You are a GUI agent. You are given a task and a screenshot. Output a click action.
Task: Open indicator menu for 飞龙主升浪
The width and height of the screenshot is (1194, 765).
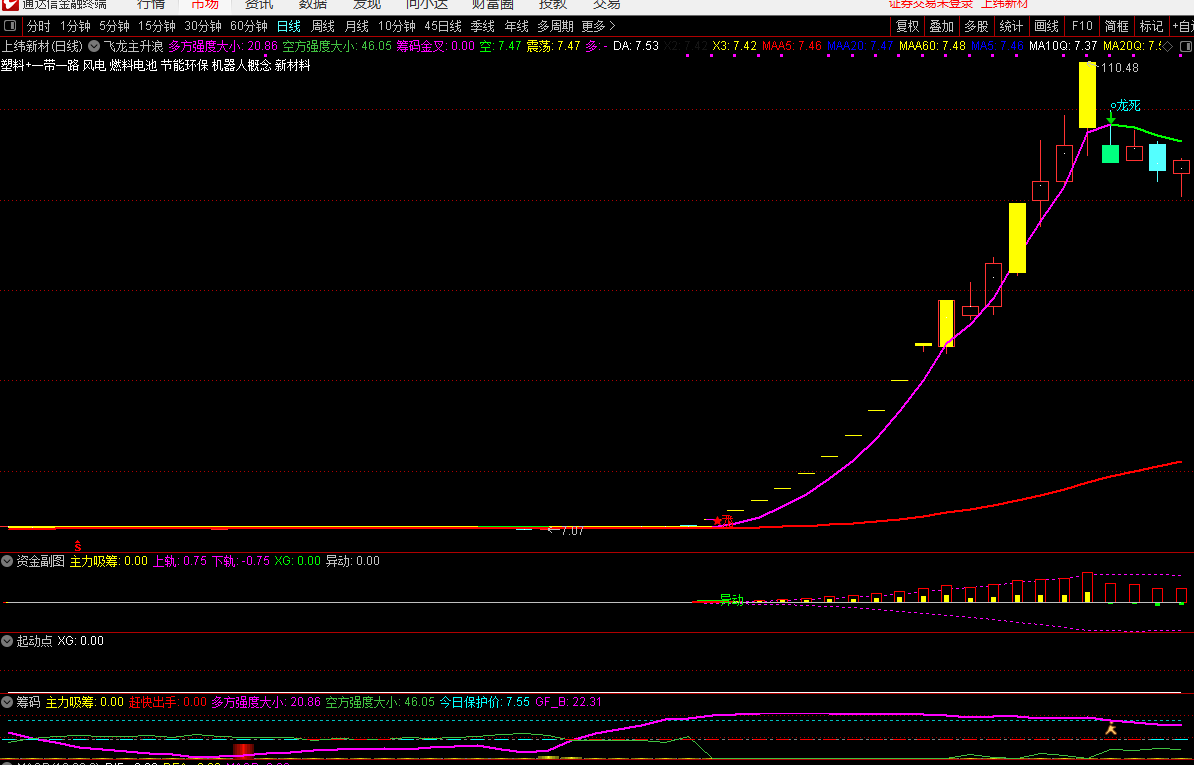(95, 46)
